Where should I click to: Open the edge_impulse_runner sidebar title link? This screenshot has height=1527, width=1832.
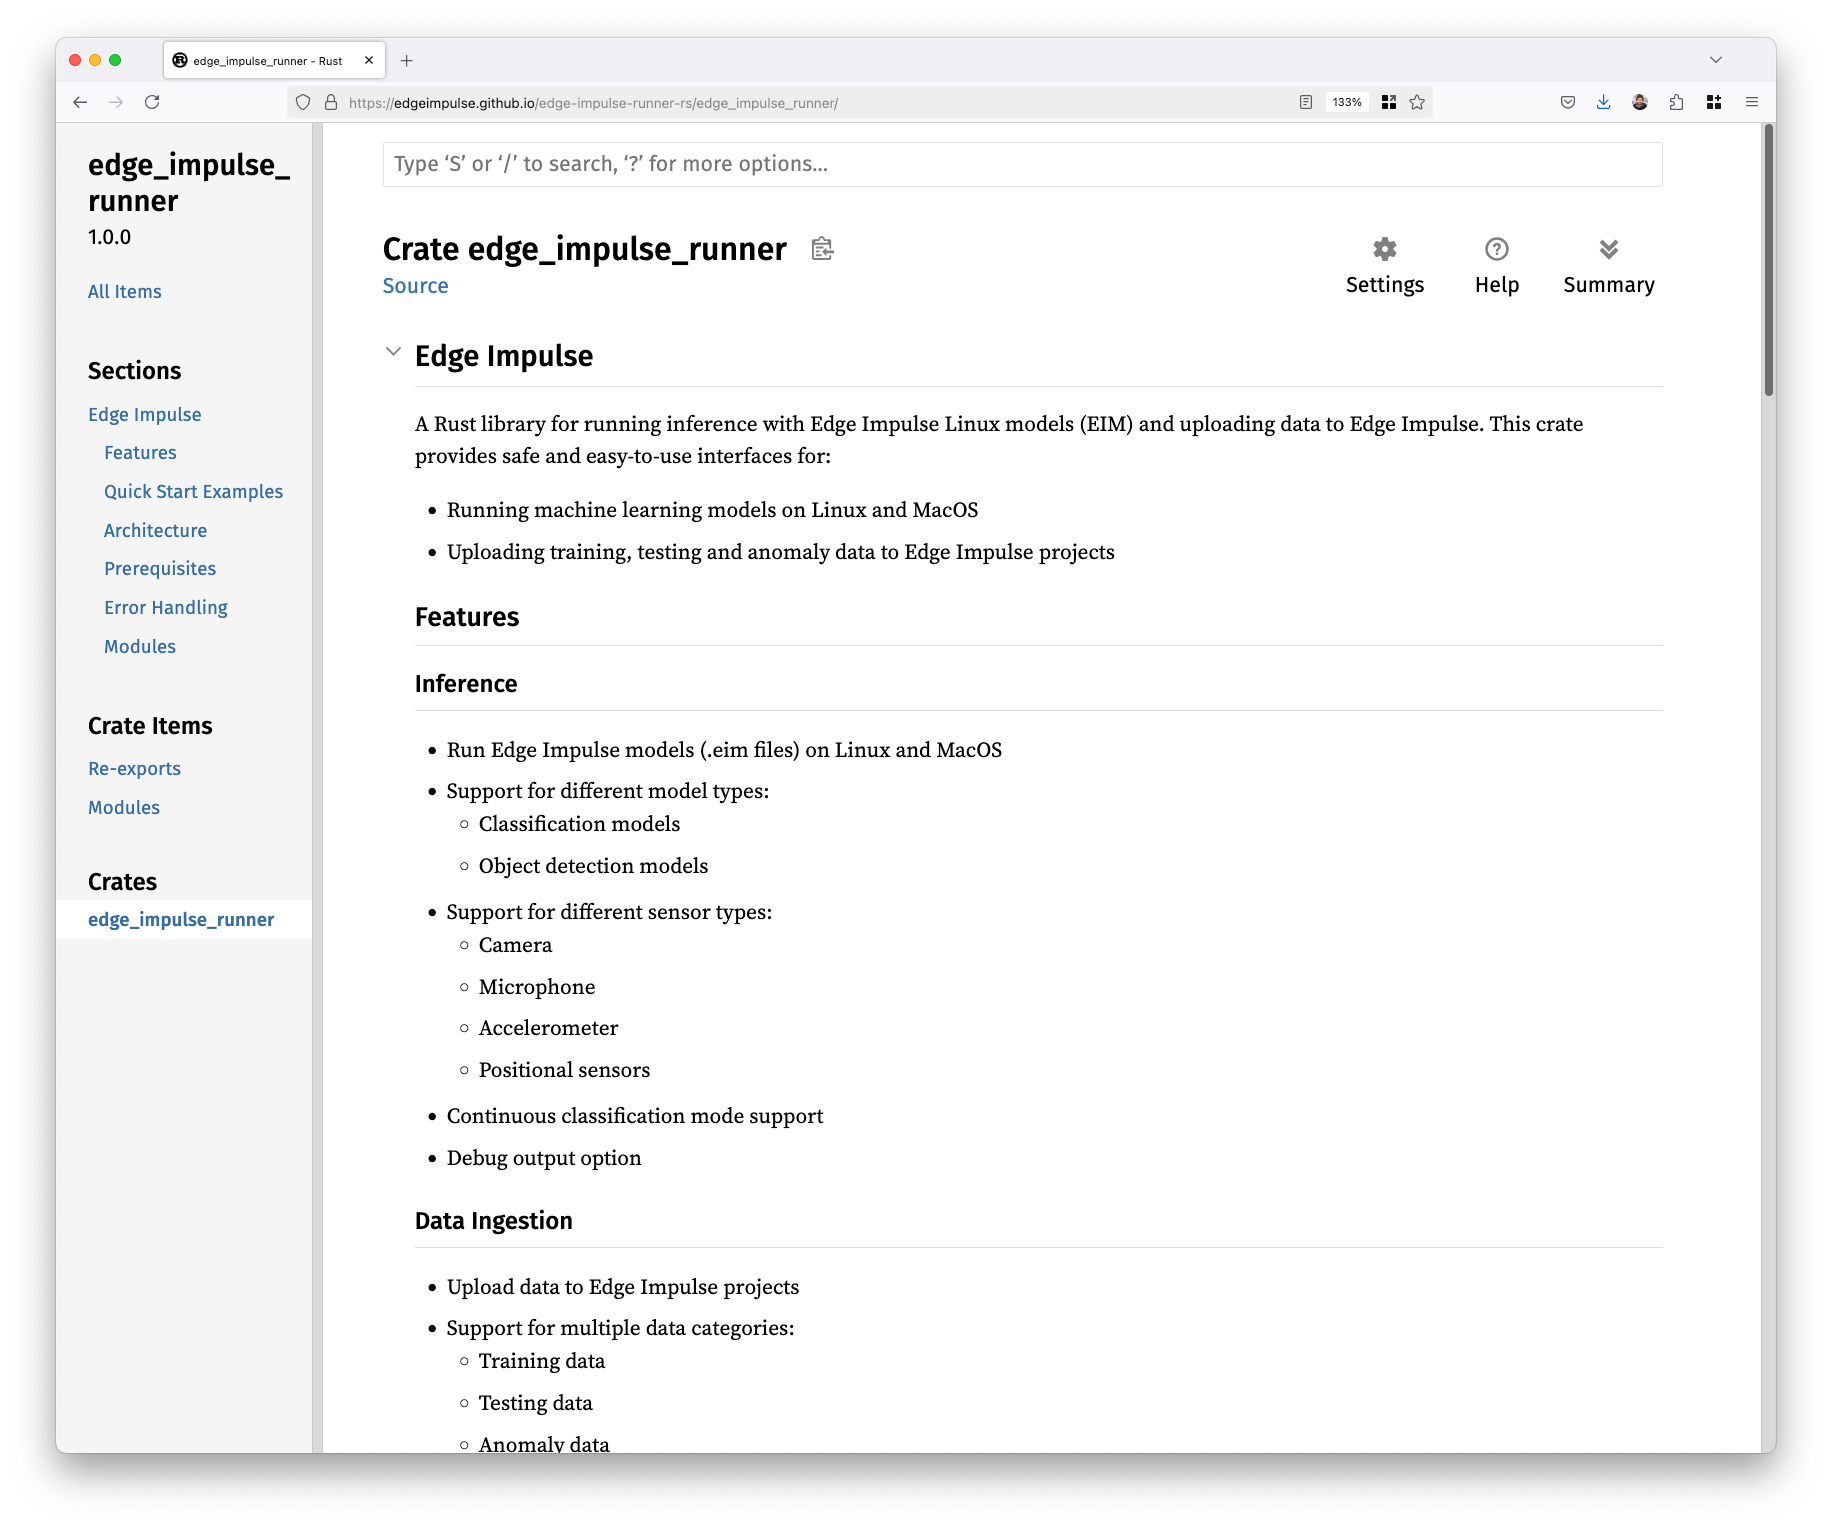[x=189, y=183]
